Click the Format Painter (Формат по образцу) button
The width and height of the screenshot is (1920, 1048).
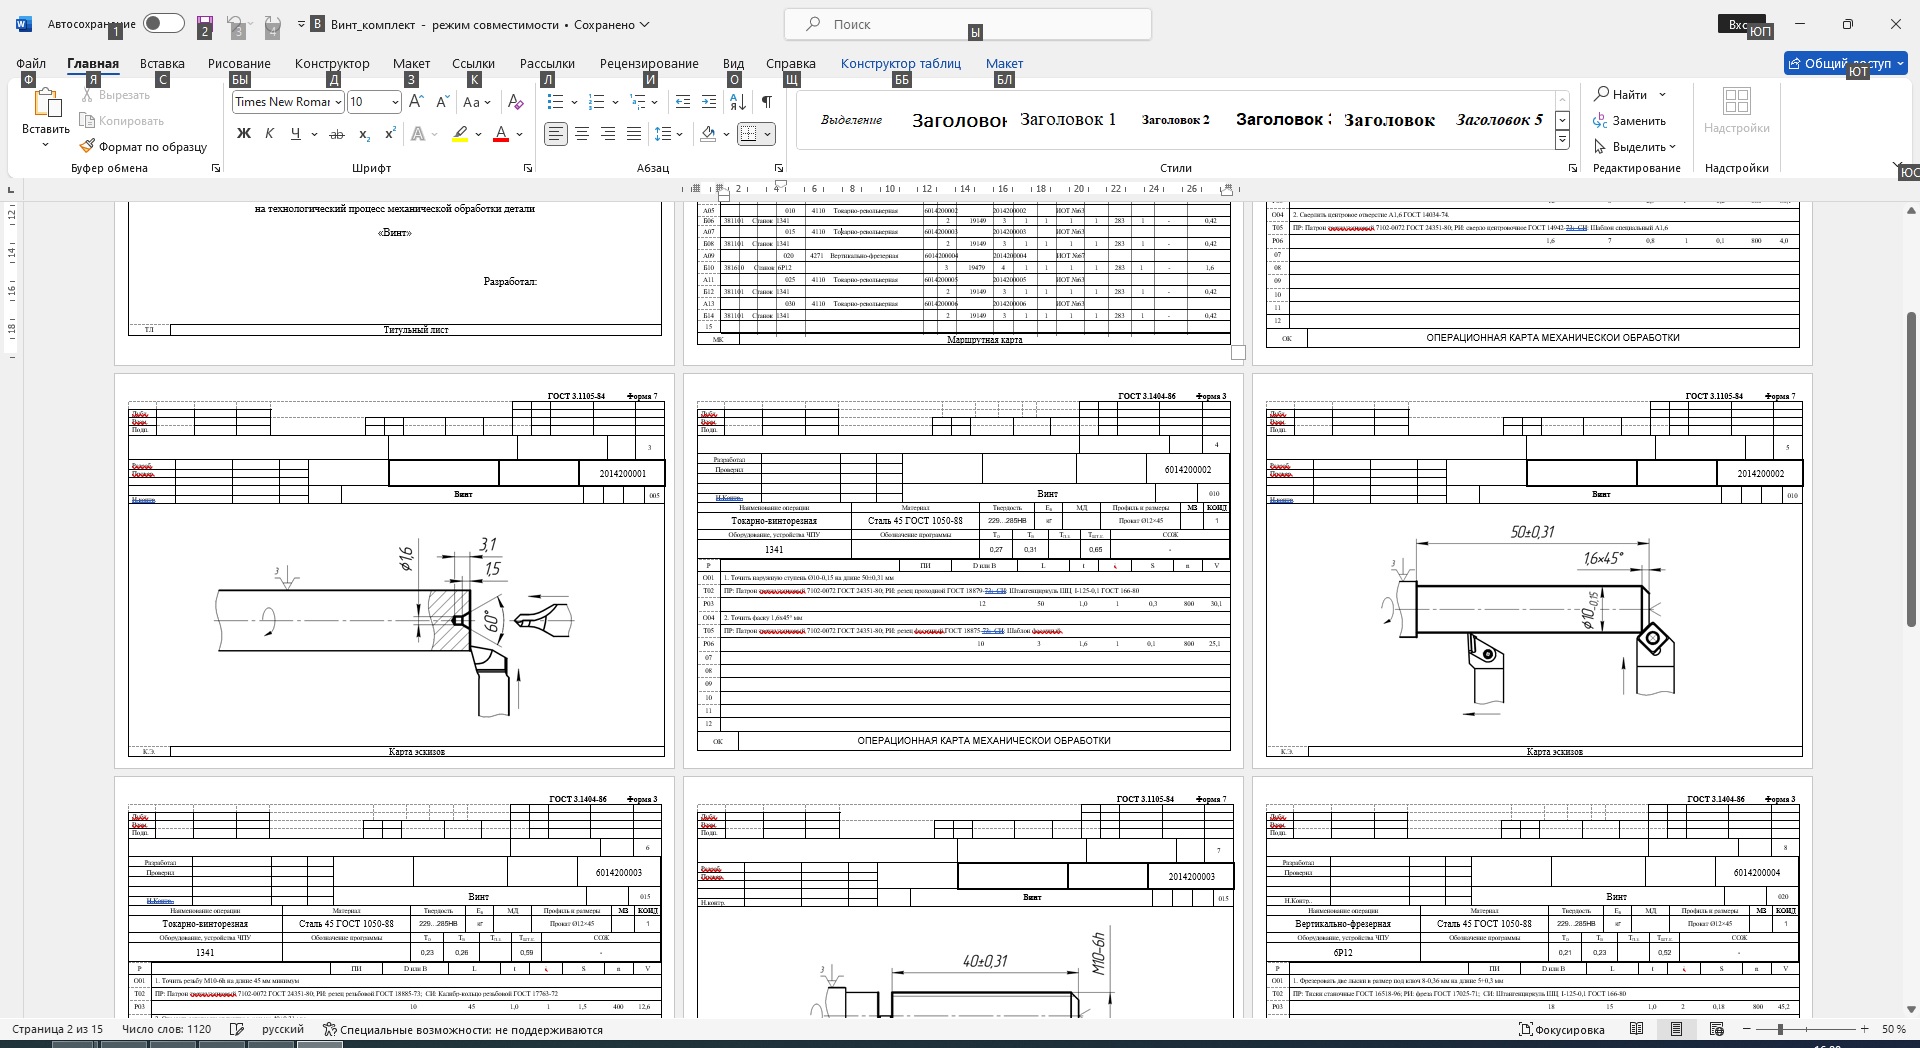144,147
